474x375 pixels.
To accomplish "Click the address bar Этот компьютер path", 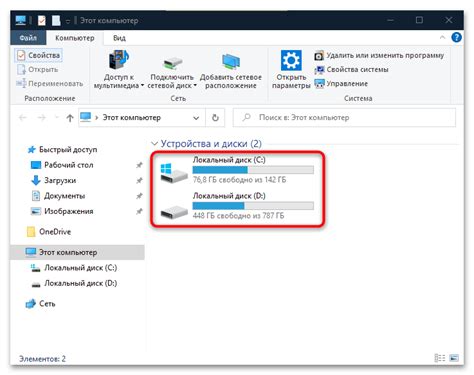I will pyautogui.click(x=132, y=117).
